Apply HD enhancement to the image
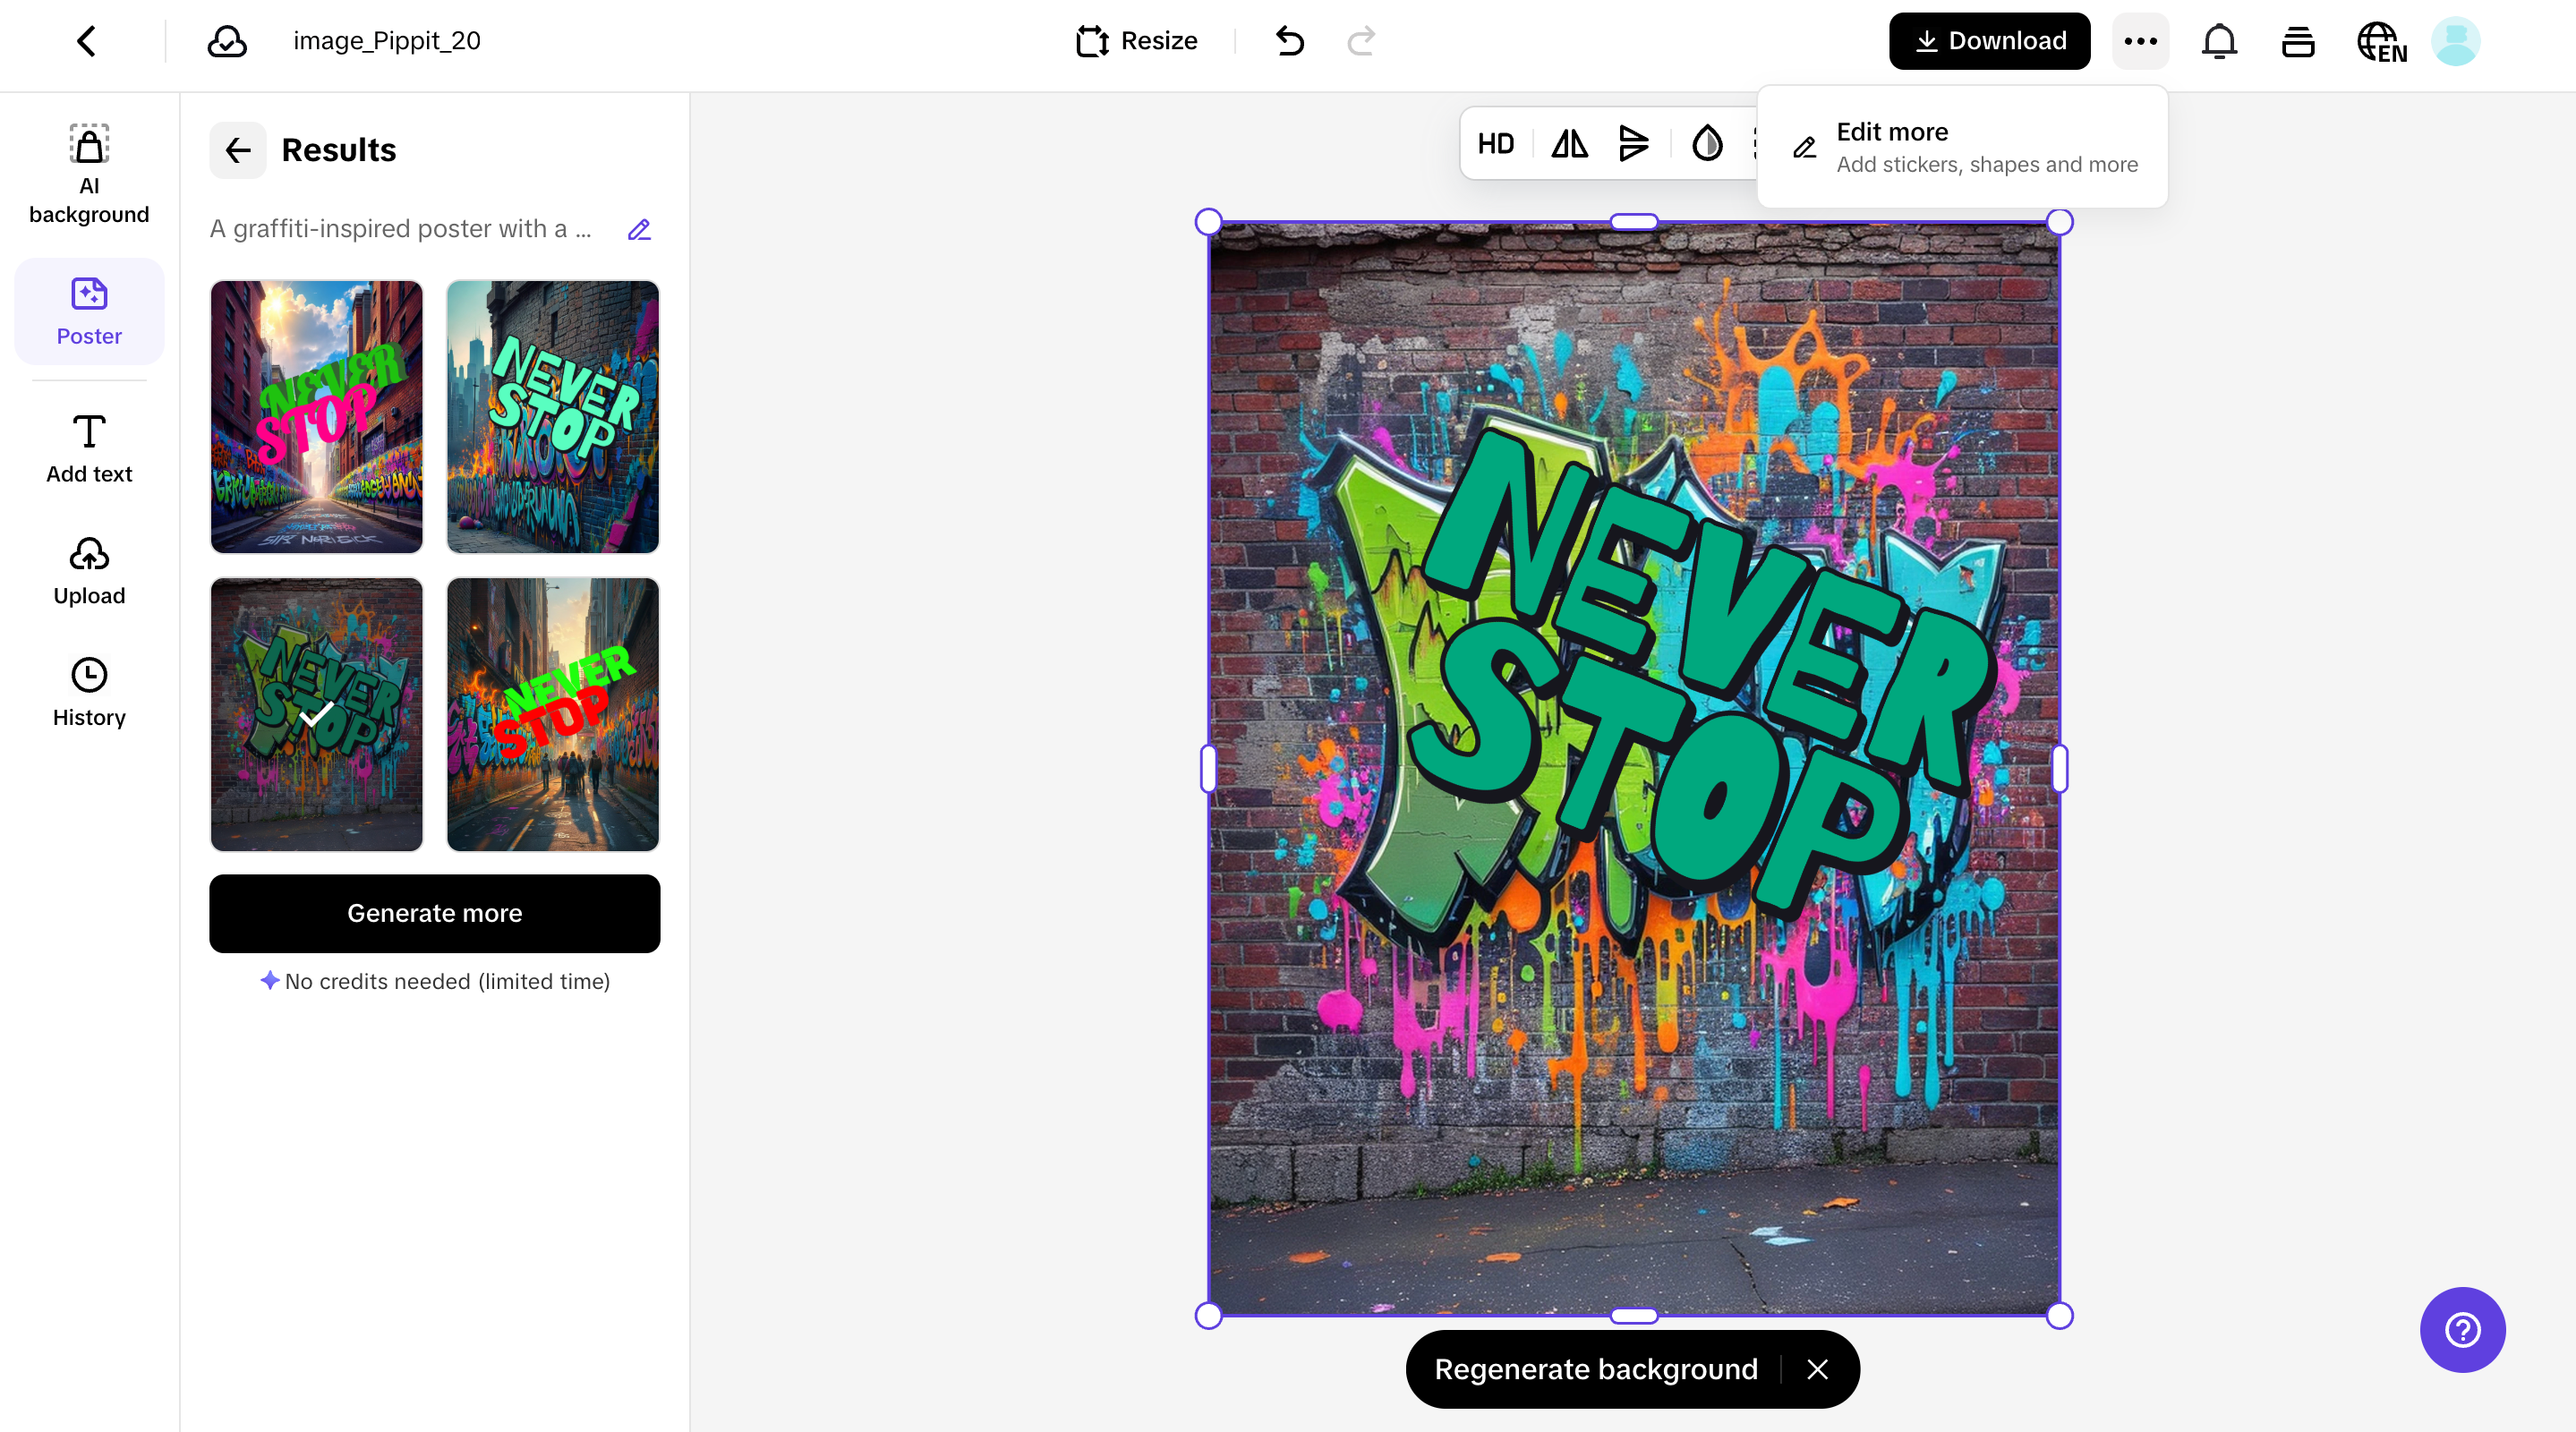 1495,143
